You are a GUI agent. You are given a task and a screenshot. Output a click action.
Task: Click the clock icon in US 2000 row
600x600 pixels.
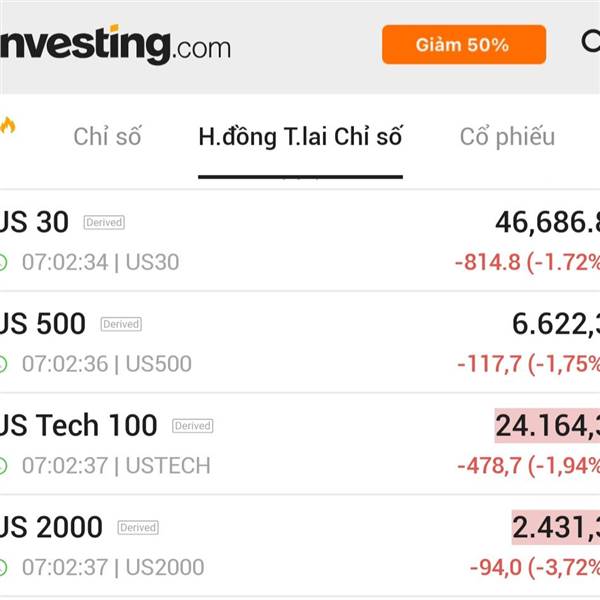[3, 568]
